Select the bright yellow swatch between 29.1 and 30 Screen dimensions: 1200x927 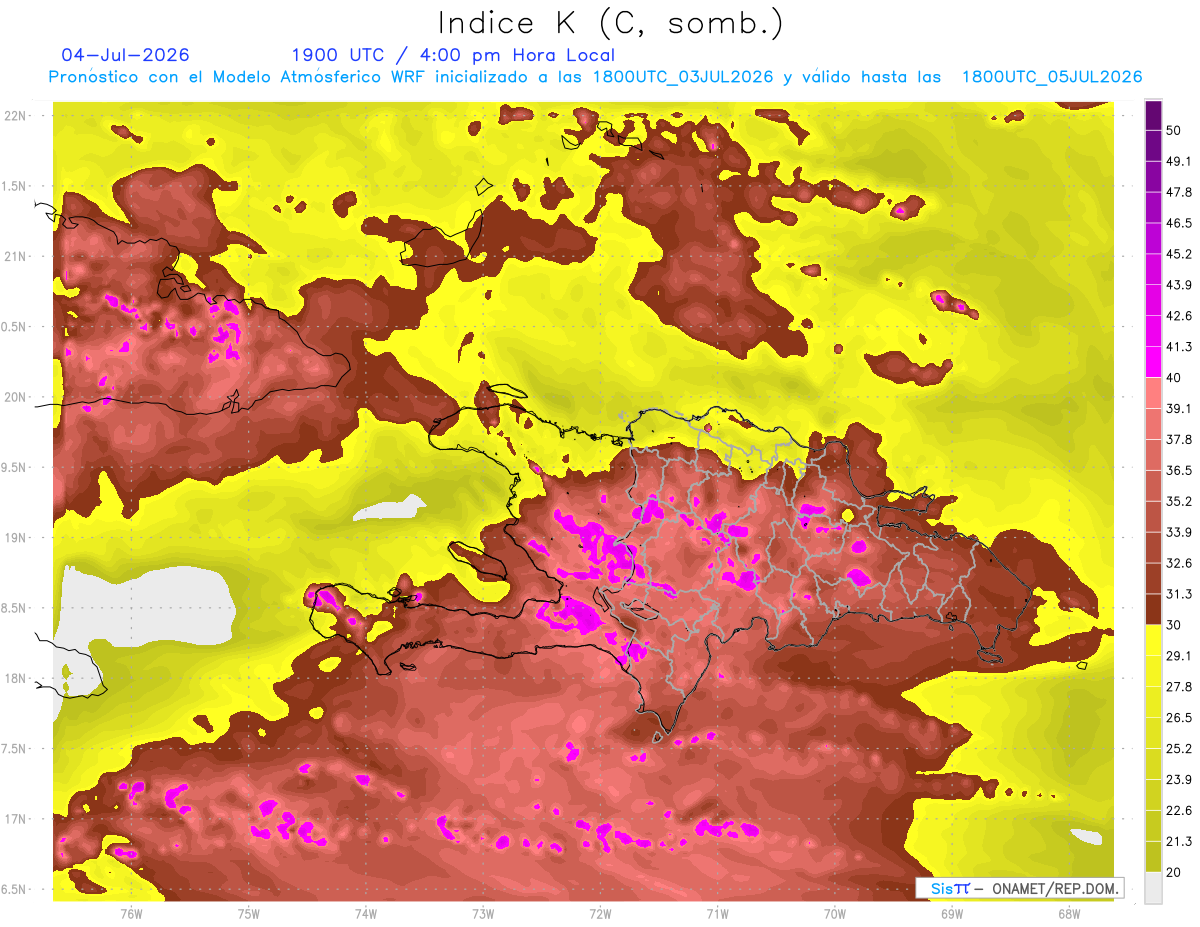1153,640
